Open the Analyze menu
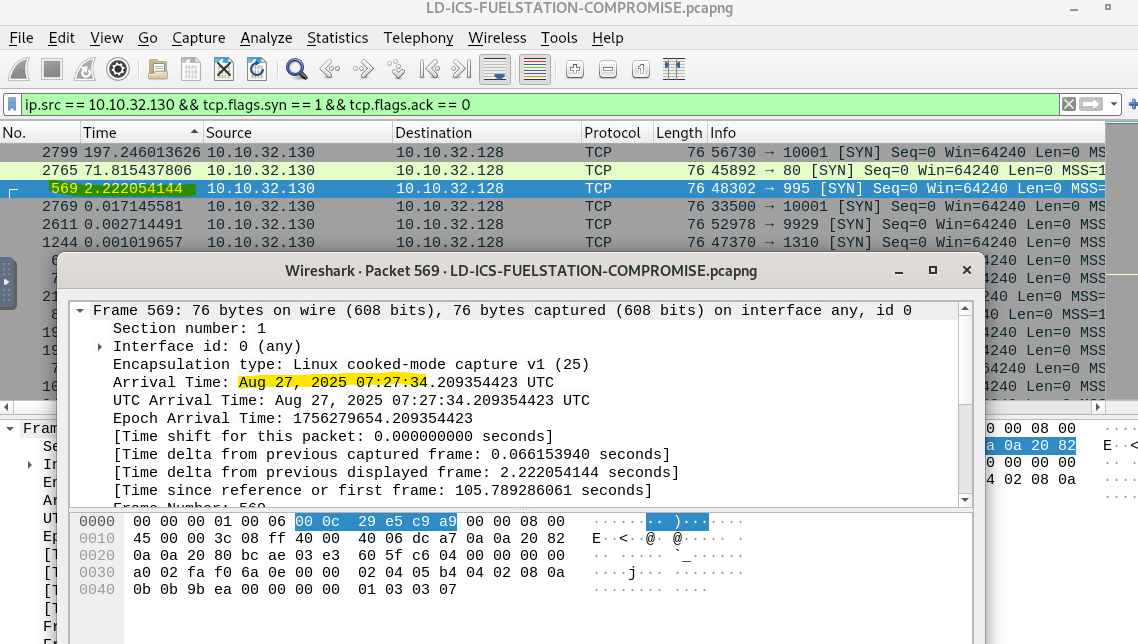 click(266, 38)
